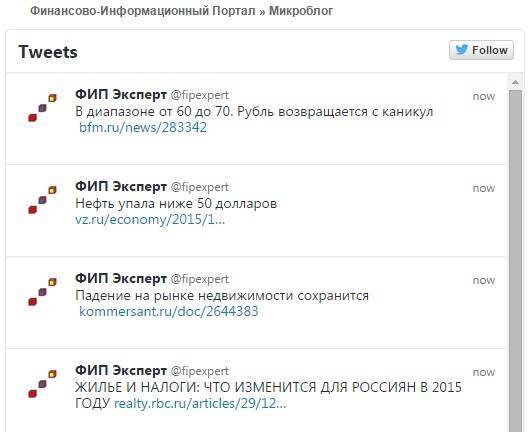The image size is (530, 432).
Task: Click the avatar icon of the oil price tweet
Action: pyautogui.click(x=42, y=200)
